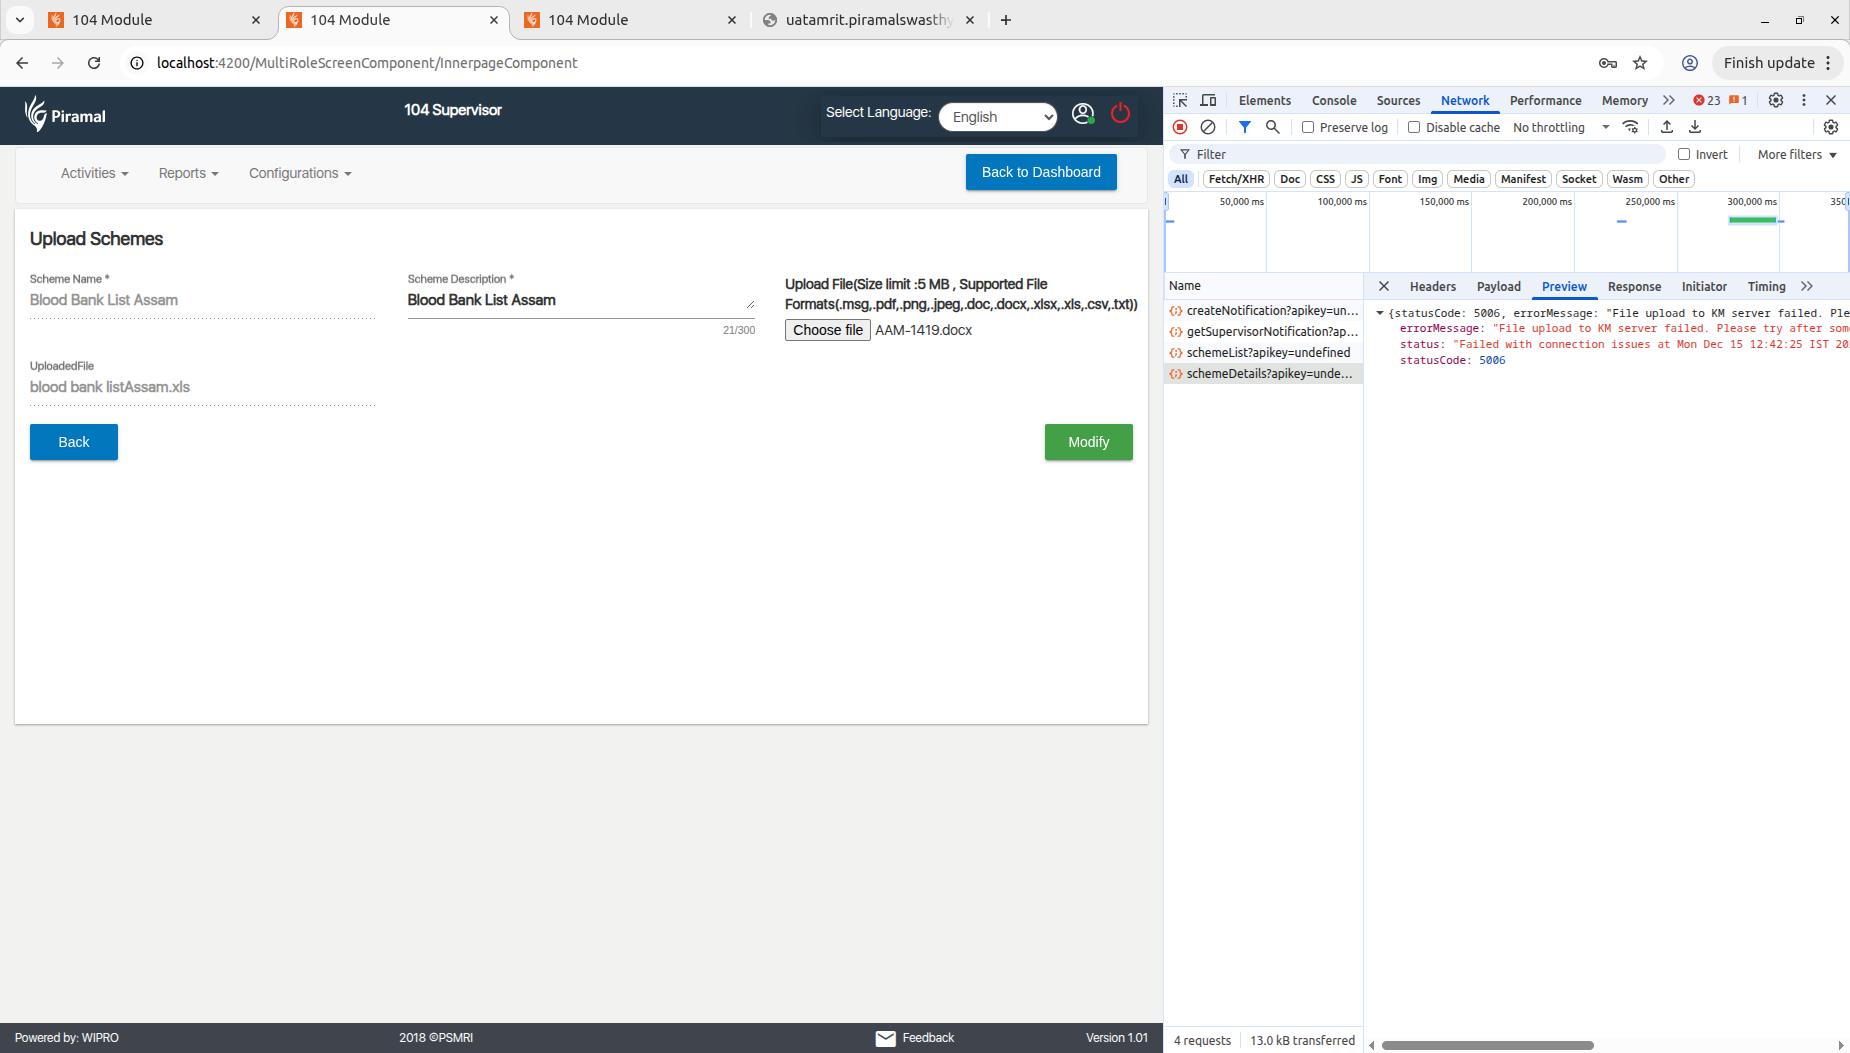Click the DevTools inspect element icon

(1180, 100)
